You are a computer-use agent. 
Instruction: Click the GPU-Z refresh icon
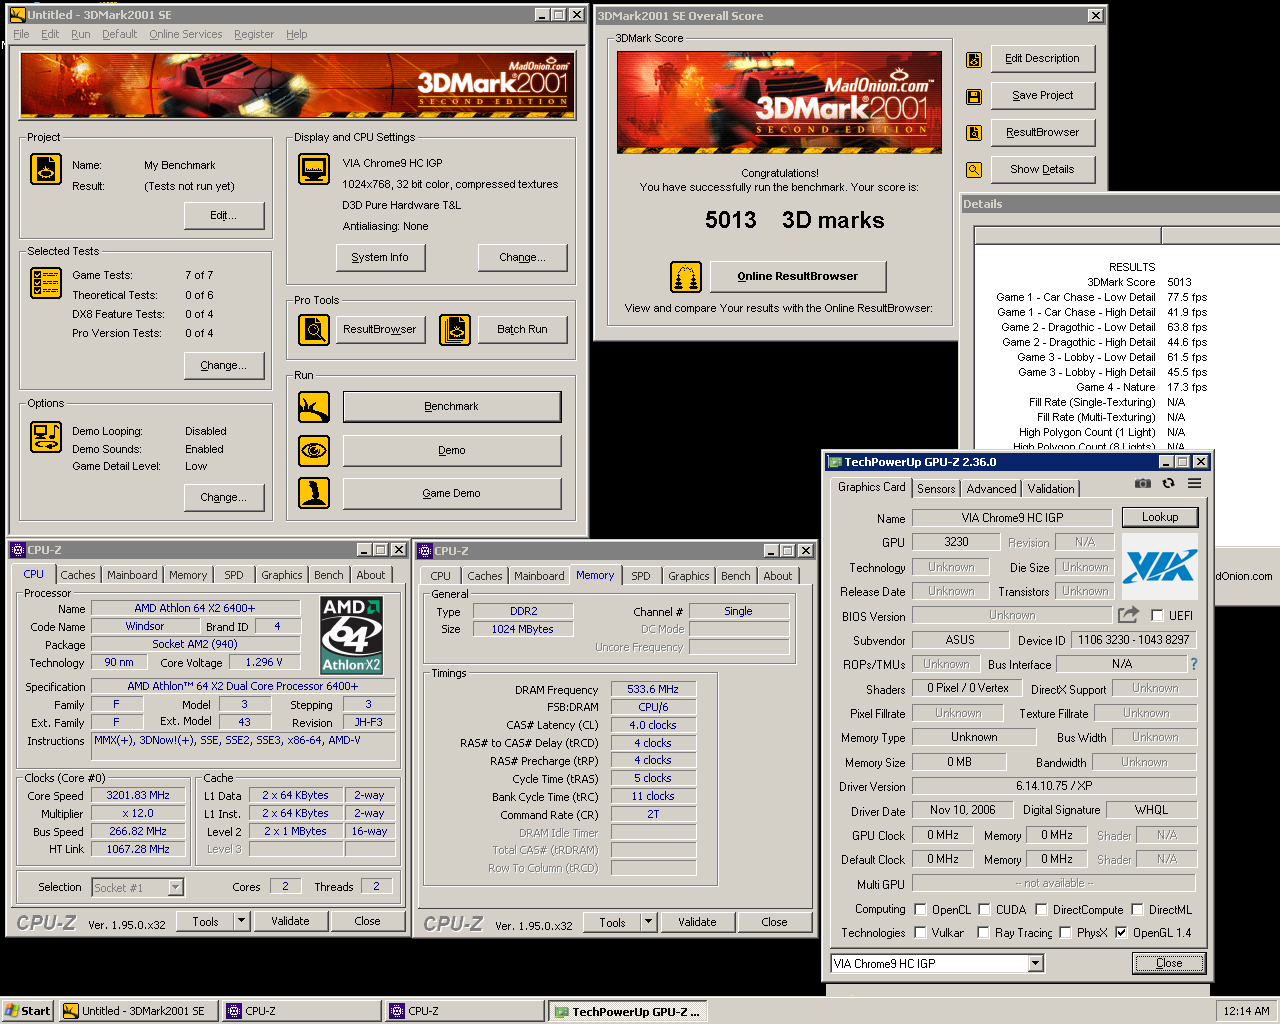(1168, 483)
